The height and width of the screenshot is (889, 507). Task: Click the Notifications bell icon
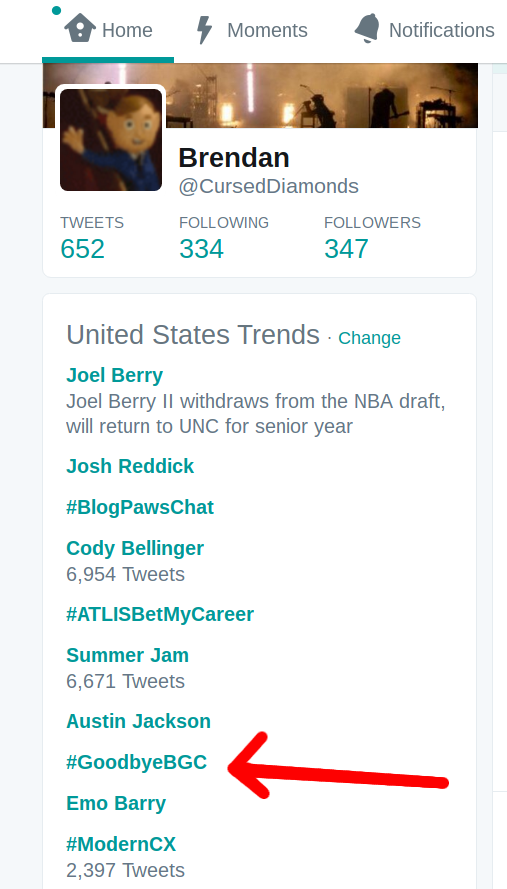(367, 28)
